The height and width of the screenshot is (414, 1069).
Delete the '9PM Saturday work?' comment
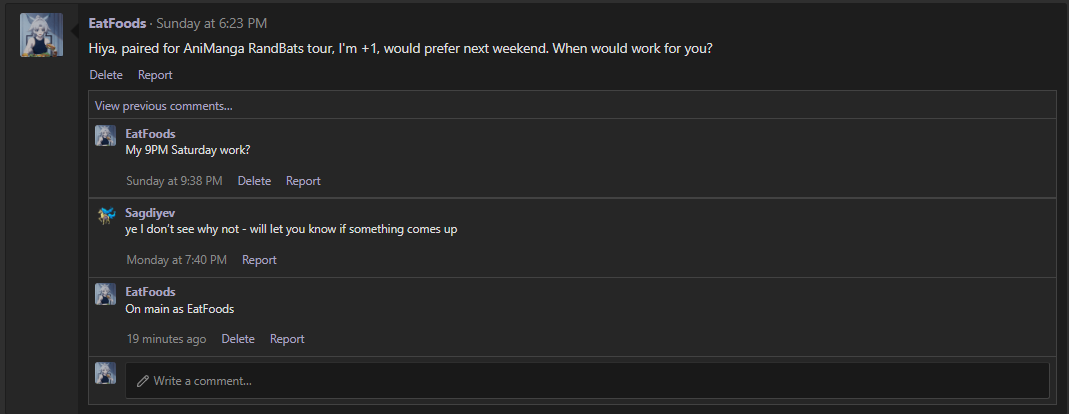coord(254,181)
